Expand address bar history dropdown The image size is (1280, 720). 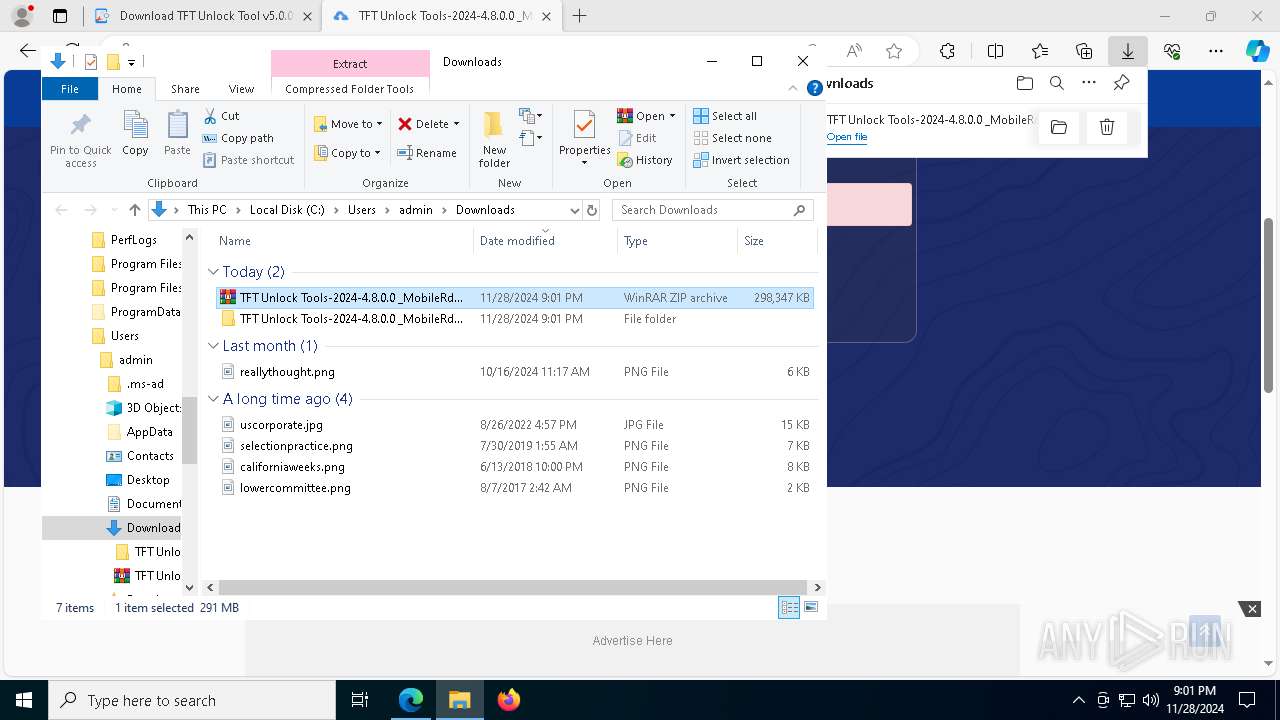point(574,210)
